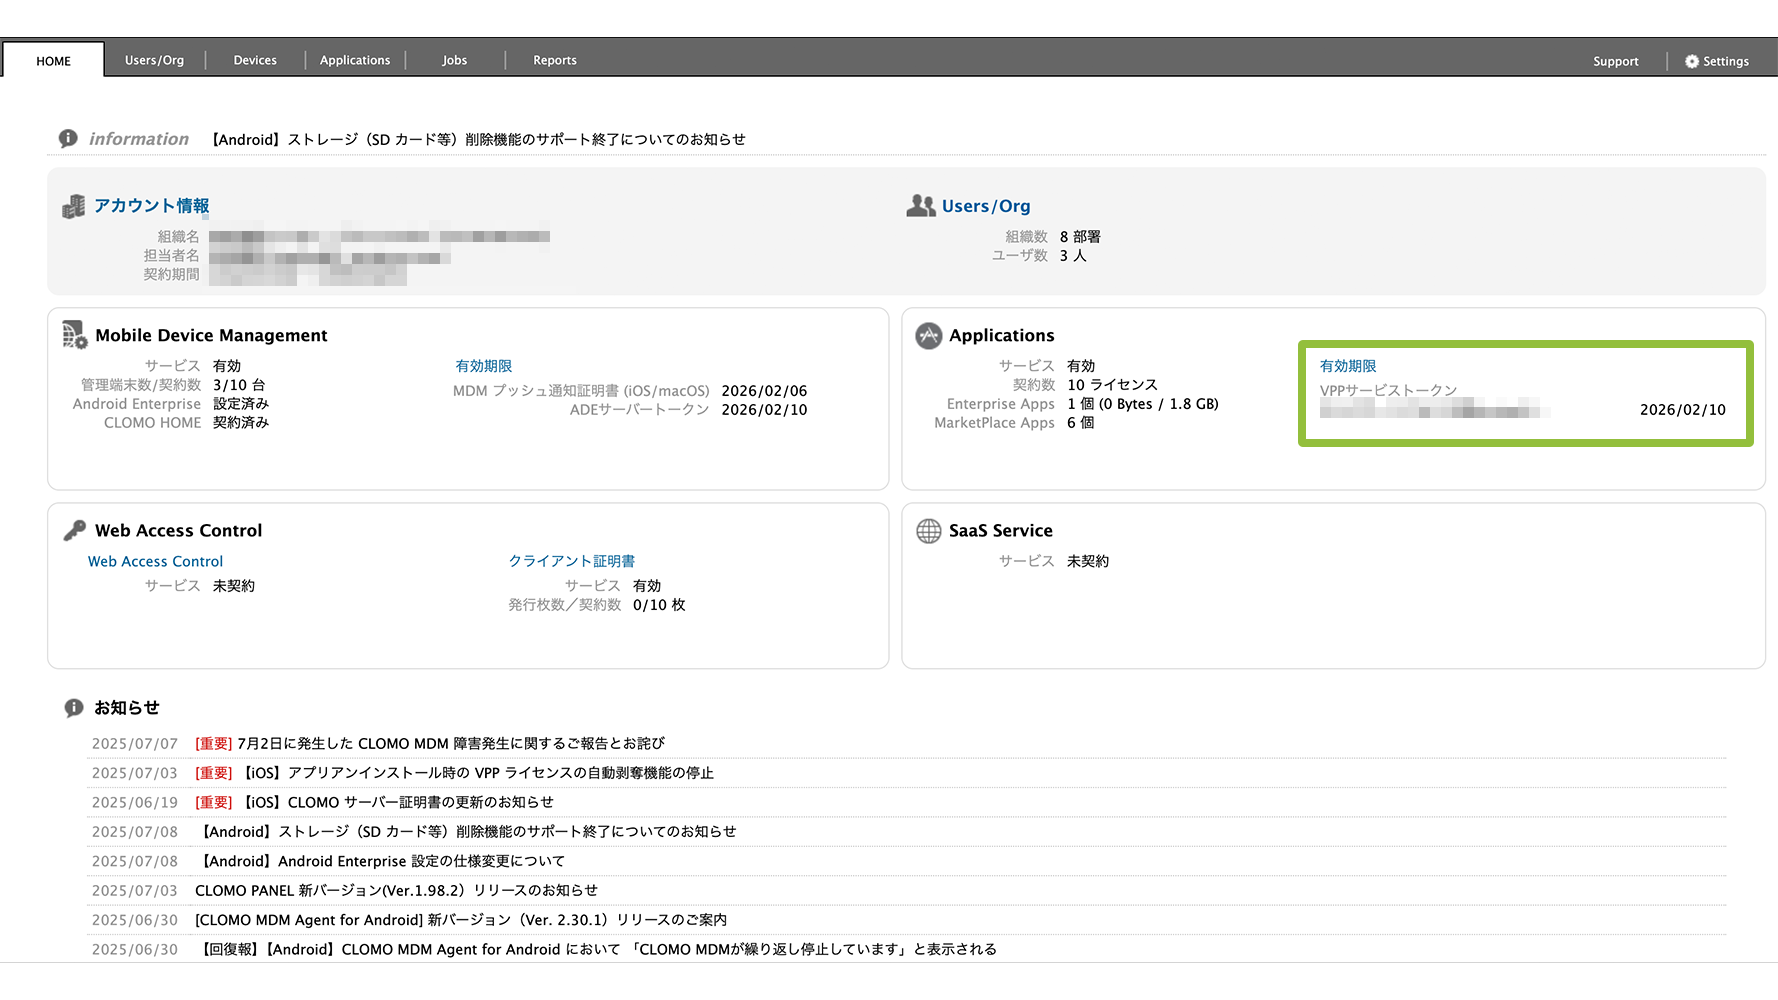This screenshot has width=1778, height=1000.
Task: Open the アカウント情報 link
Action: (152, 206)
